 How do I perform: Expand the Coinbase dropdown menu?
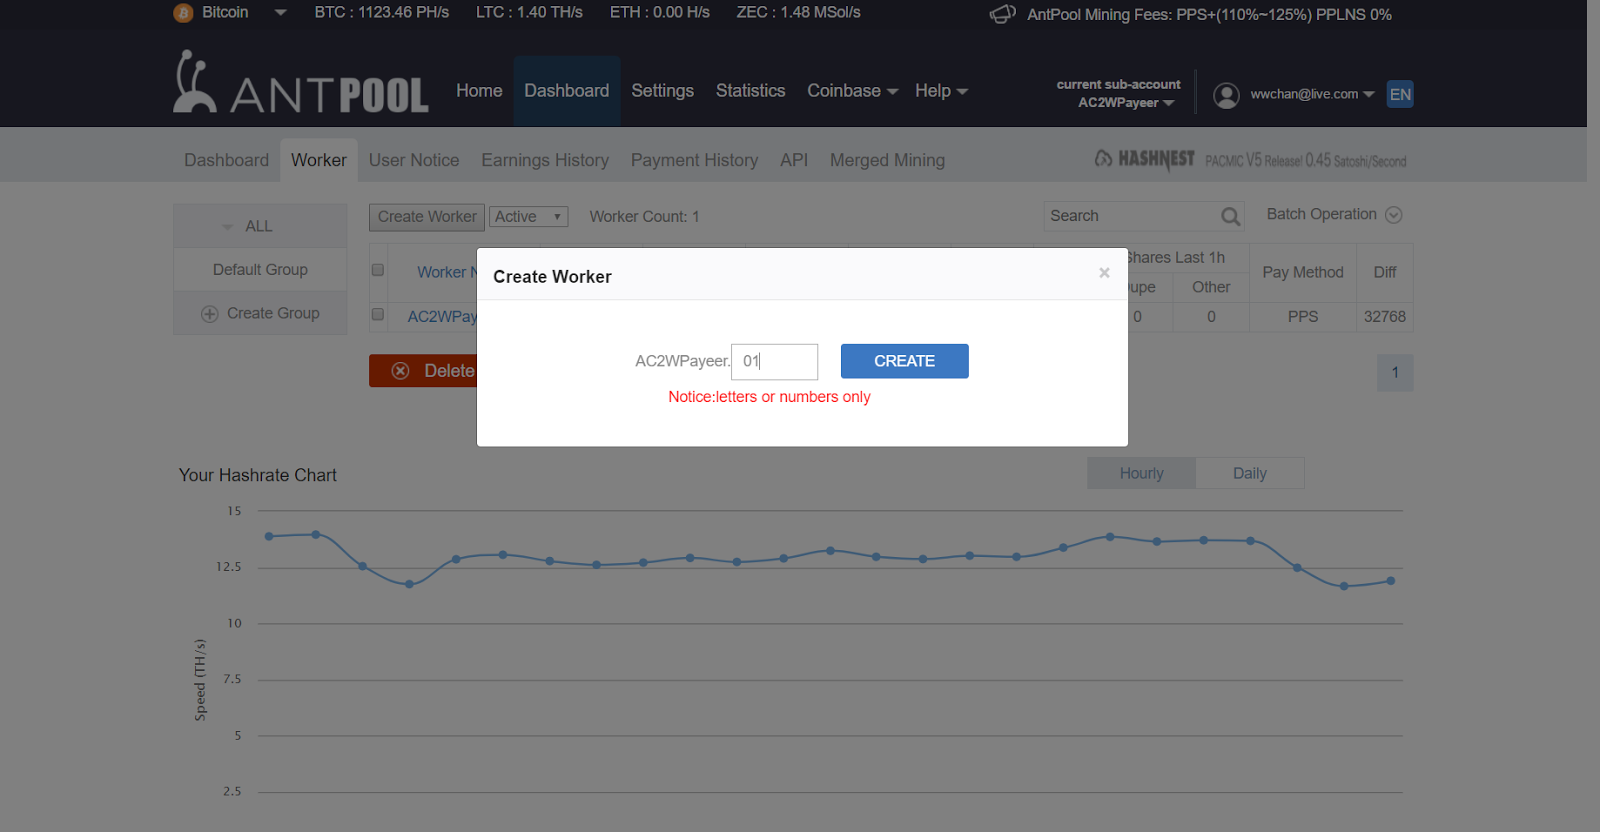[852, 91]
